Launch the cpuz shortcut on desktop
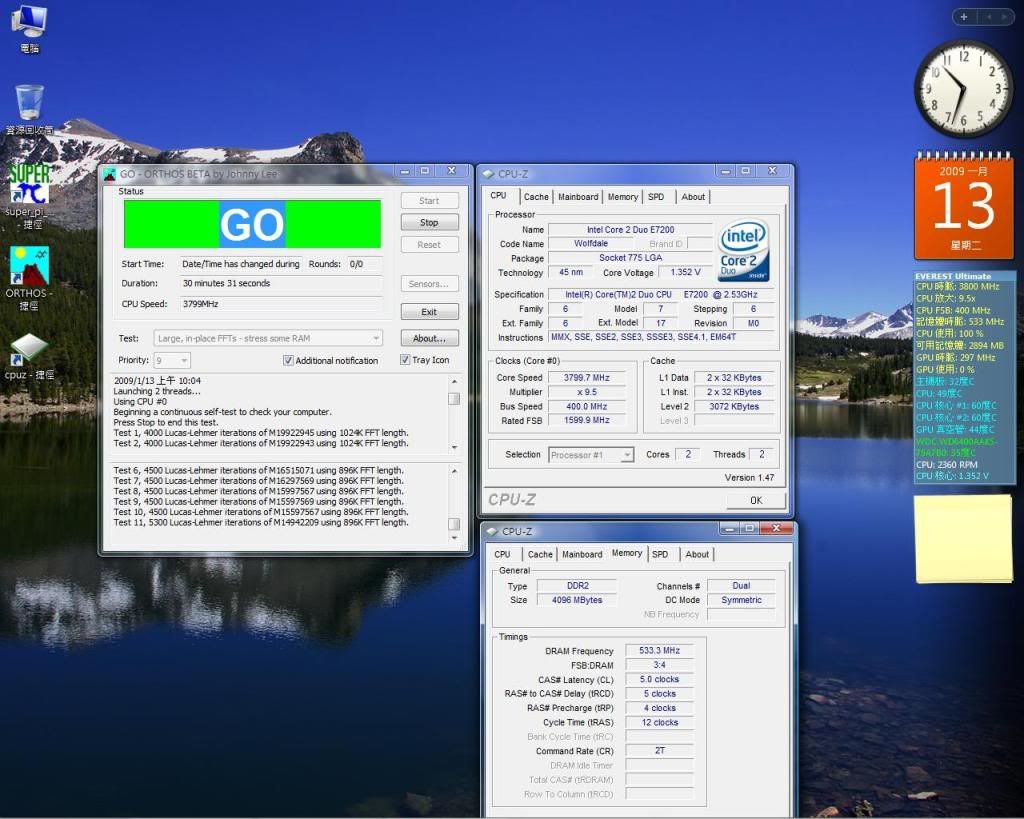 (x=29, y=357)
